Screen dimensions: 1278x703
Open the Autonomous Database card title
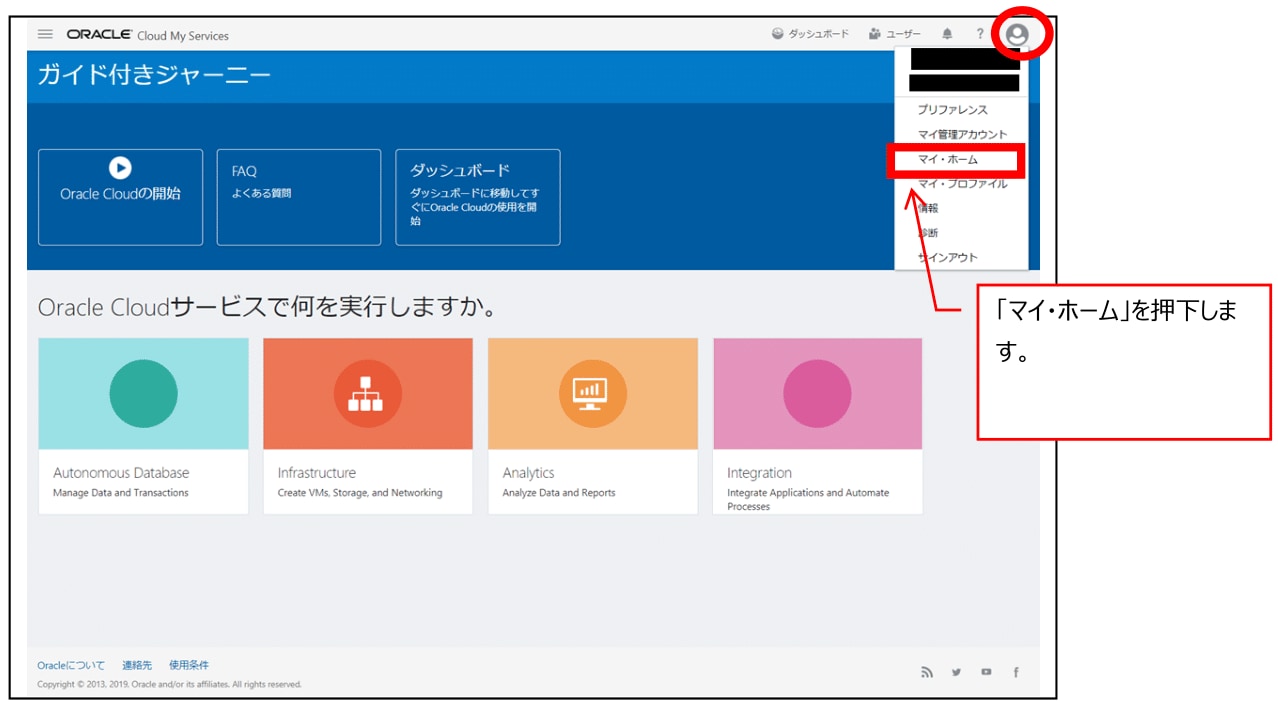pyautogui.click(x=121, y=473)
